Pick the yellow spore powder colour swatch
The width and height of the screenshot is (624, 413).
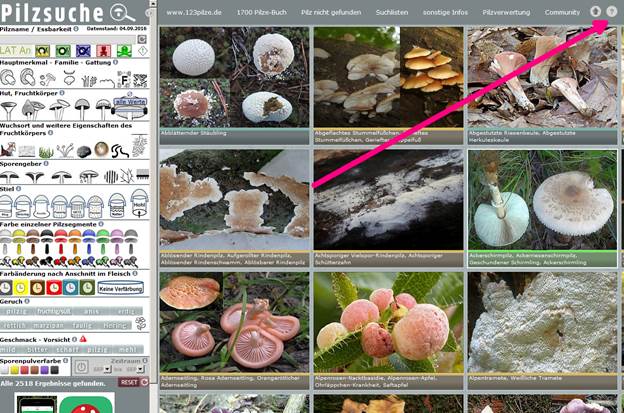15,370
